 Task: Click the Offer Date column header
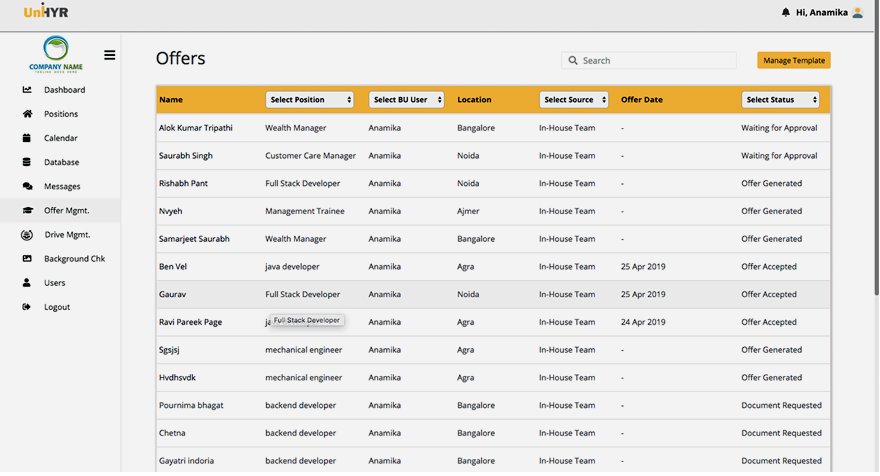[x=641, y=100]
